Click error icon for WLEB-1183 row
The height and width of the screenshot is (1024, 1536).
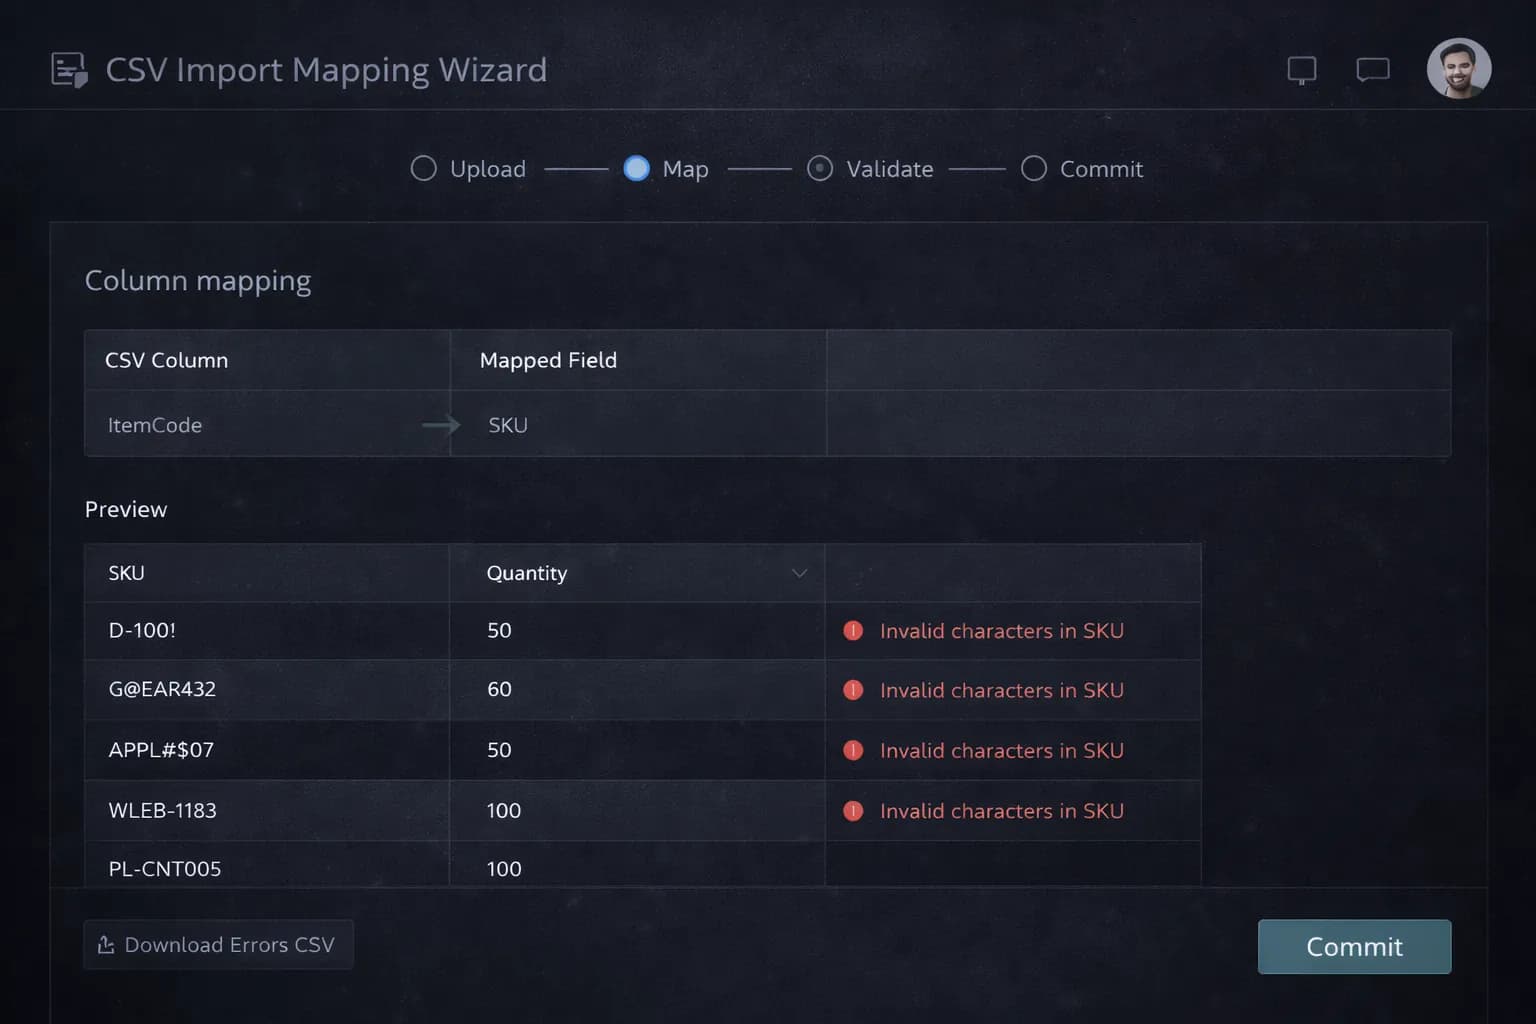(x=853, y=811)
